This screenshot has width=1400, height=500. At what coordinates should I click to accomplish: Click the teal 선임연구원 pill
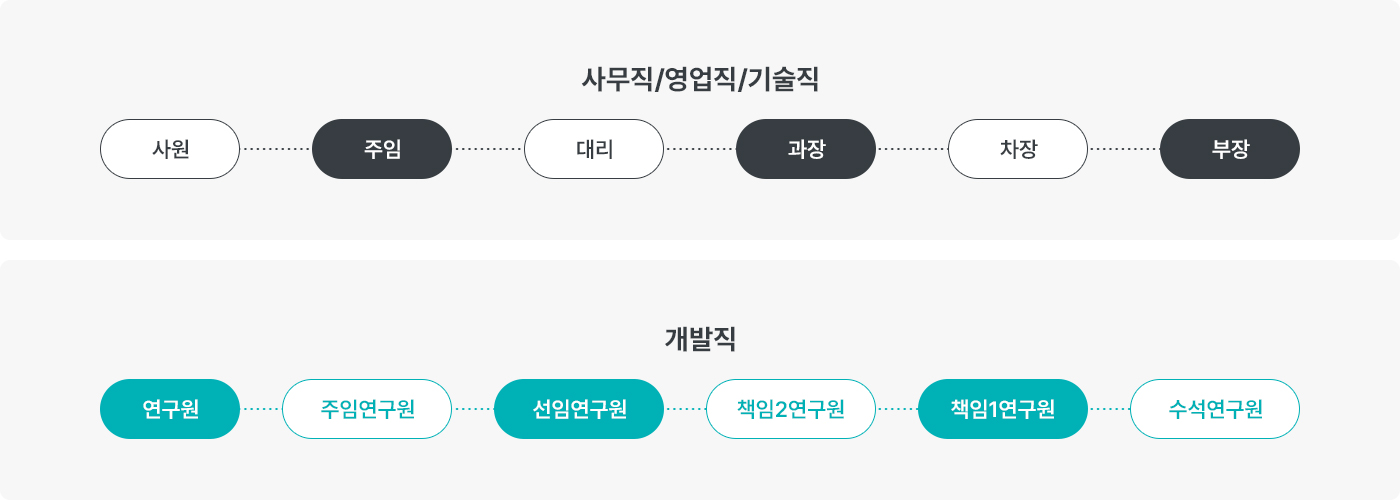(x=579, y=409)
